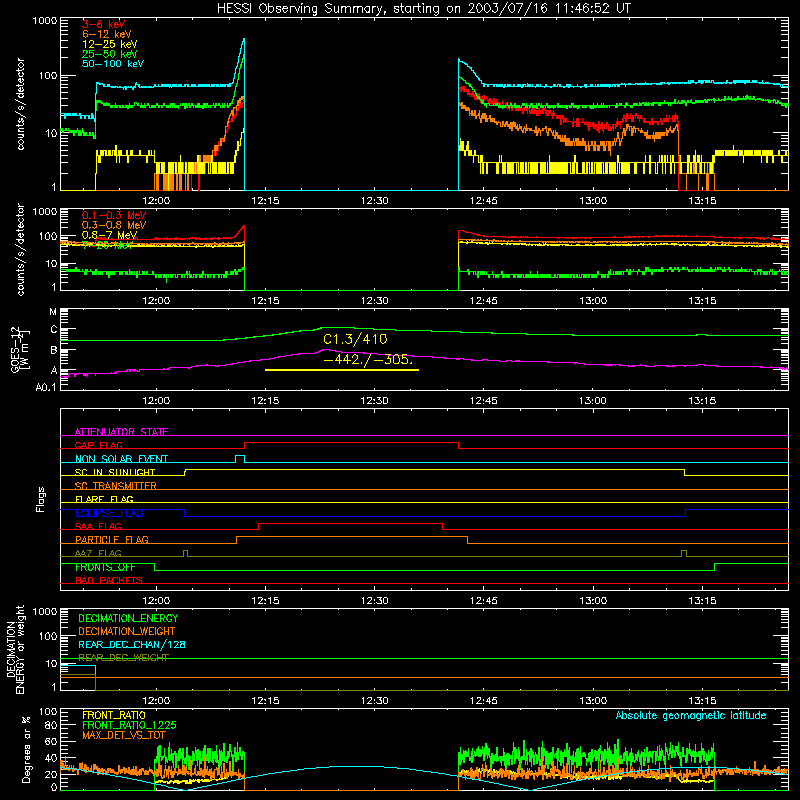Select the FLARE_FLAG label
The width and height of the screenshot is (800, 800).
click(x=104, y=499)
